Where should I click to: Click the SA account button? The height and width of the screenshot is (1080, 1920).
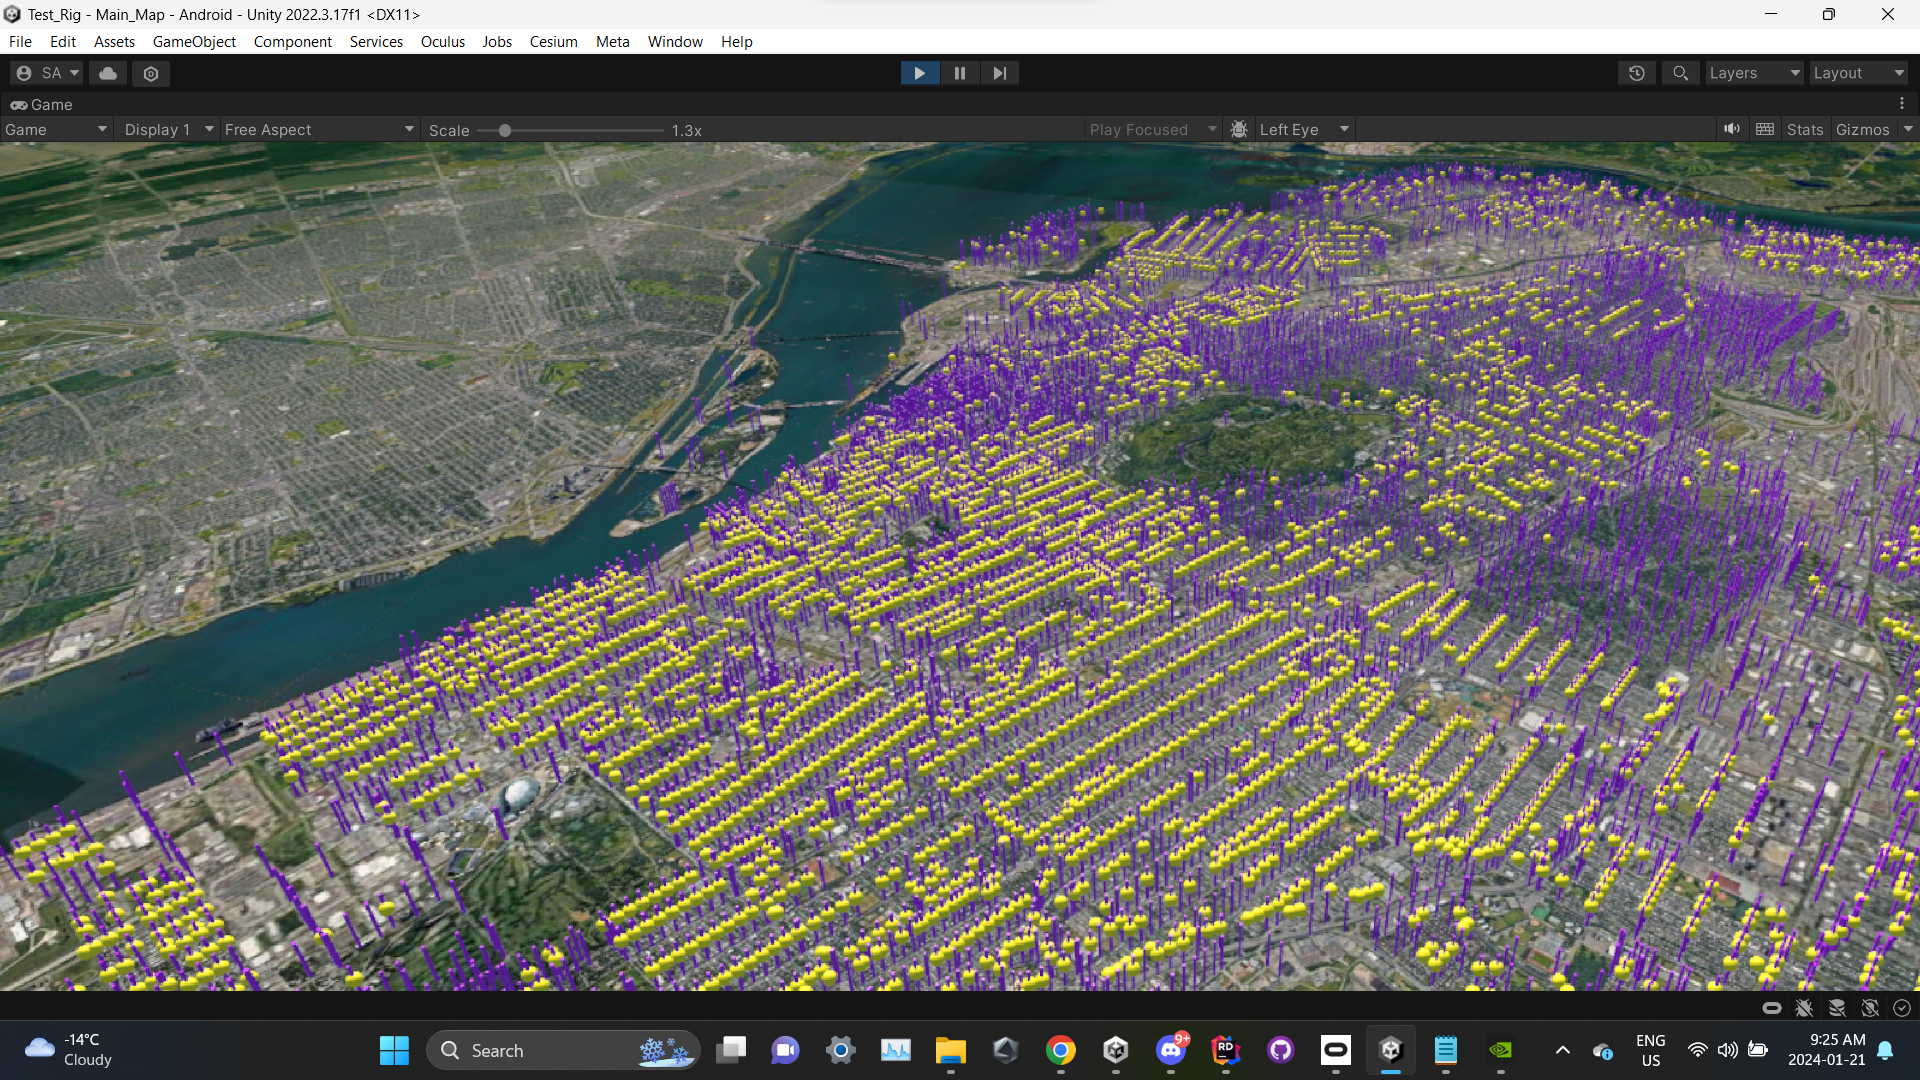47,73
